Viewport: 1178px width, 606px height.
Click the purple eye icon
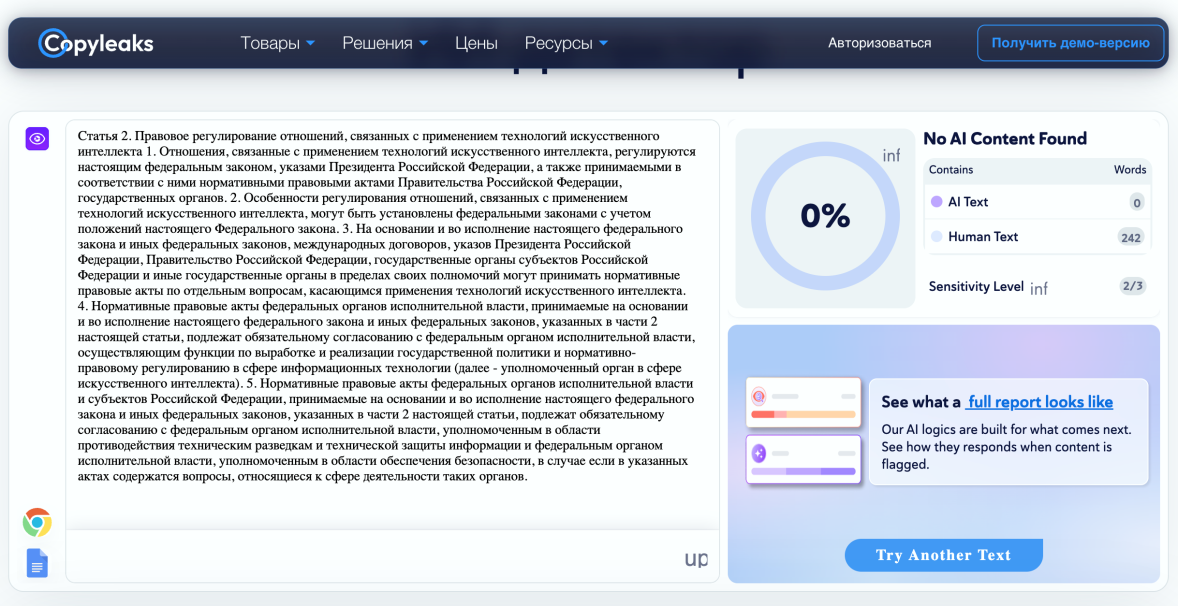(37, 139)
